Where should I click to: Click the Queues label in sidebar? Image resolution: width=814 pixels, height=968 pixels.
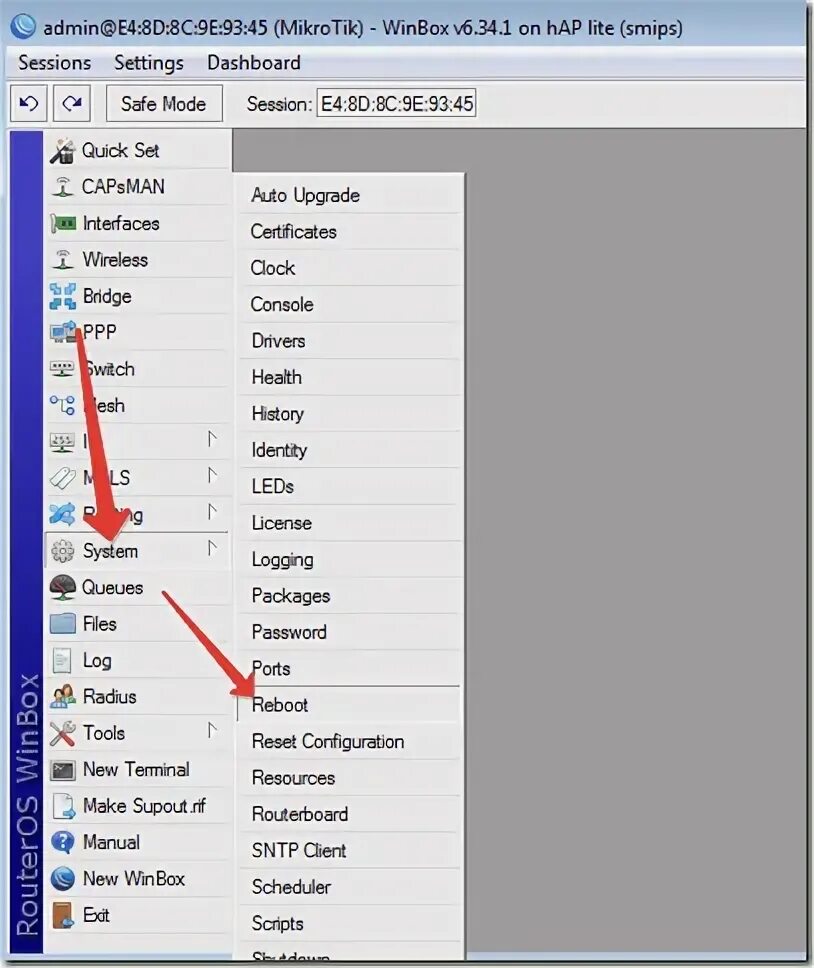(112, 587)
